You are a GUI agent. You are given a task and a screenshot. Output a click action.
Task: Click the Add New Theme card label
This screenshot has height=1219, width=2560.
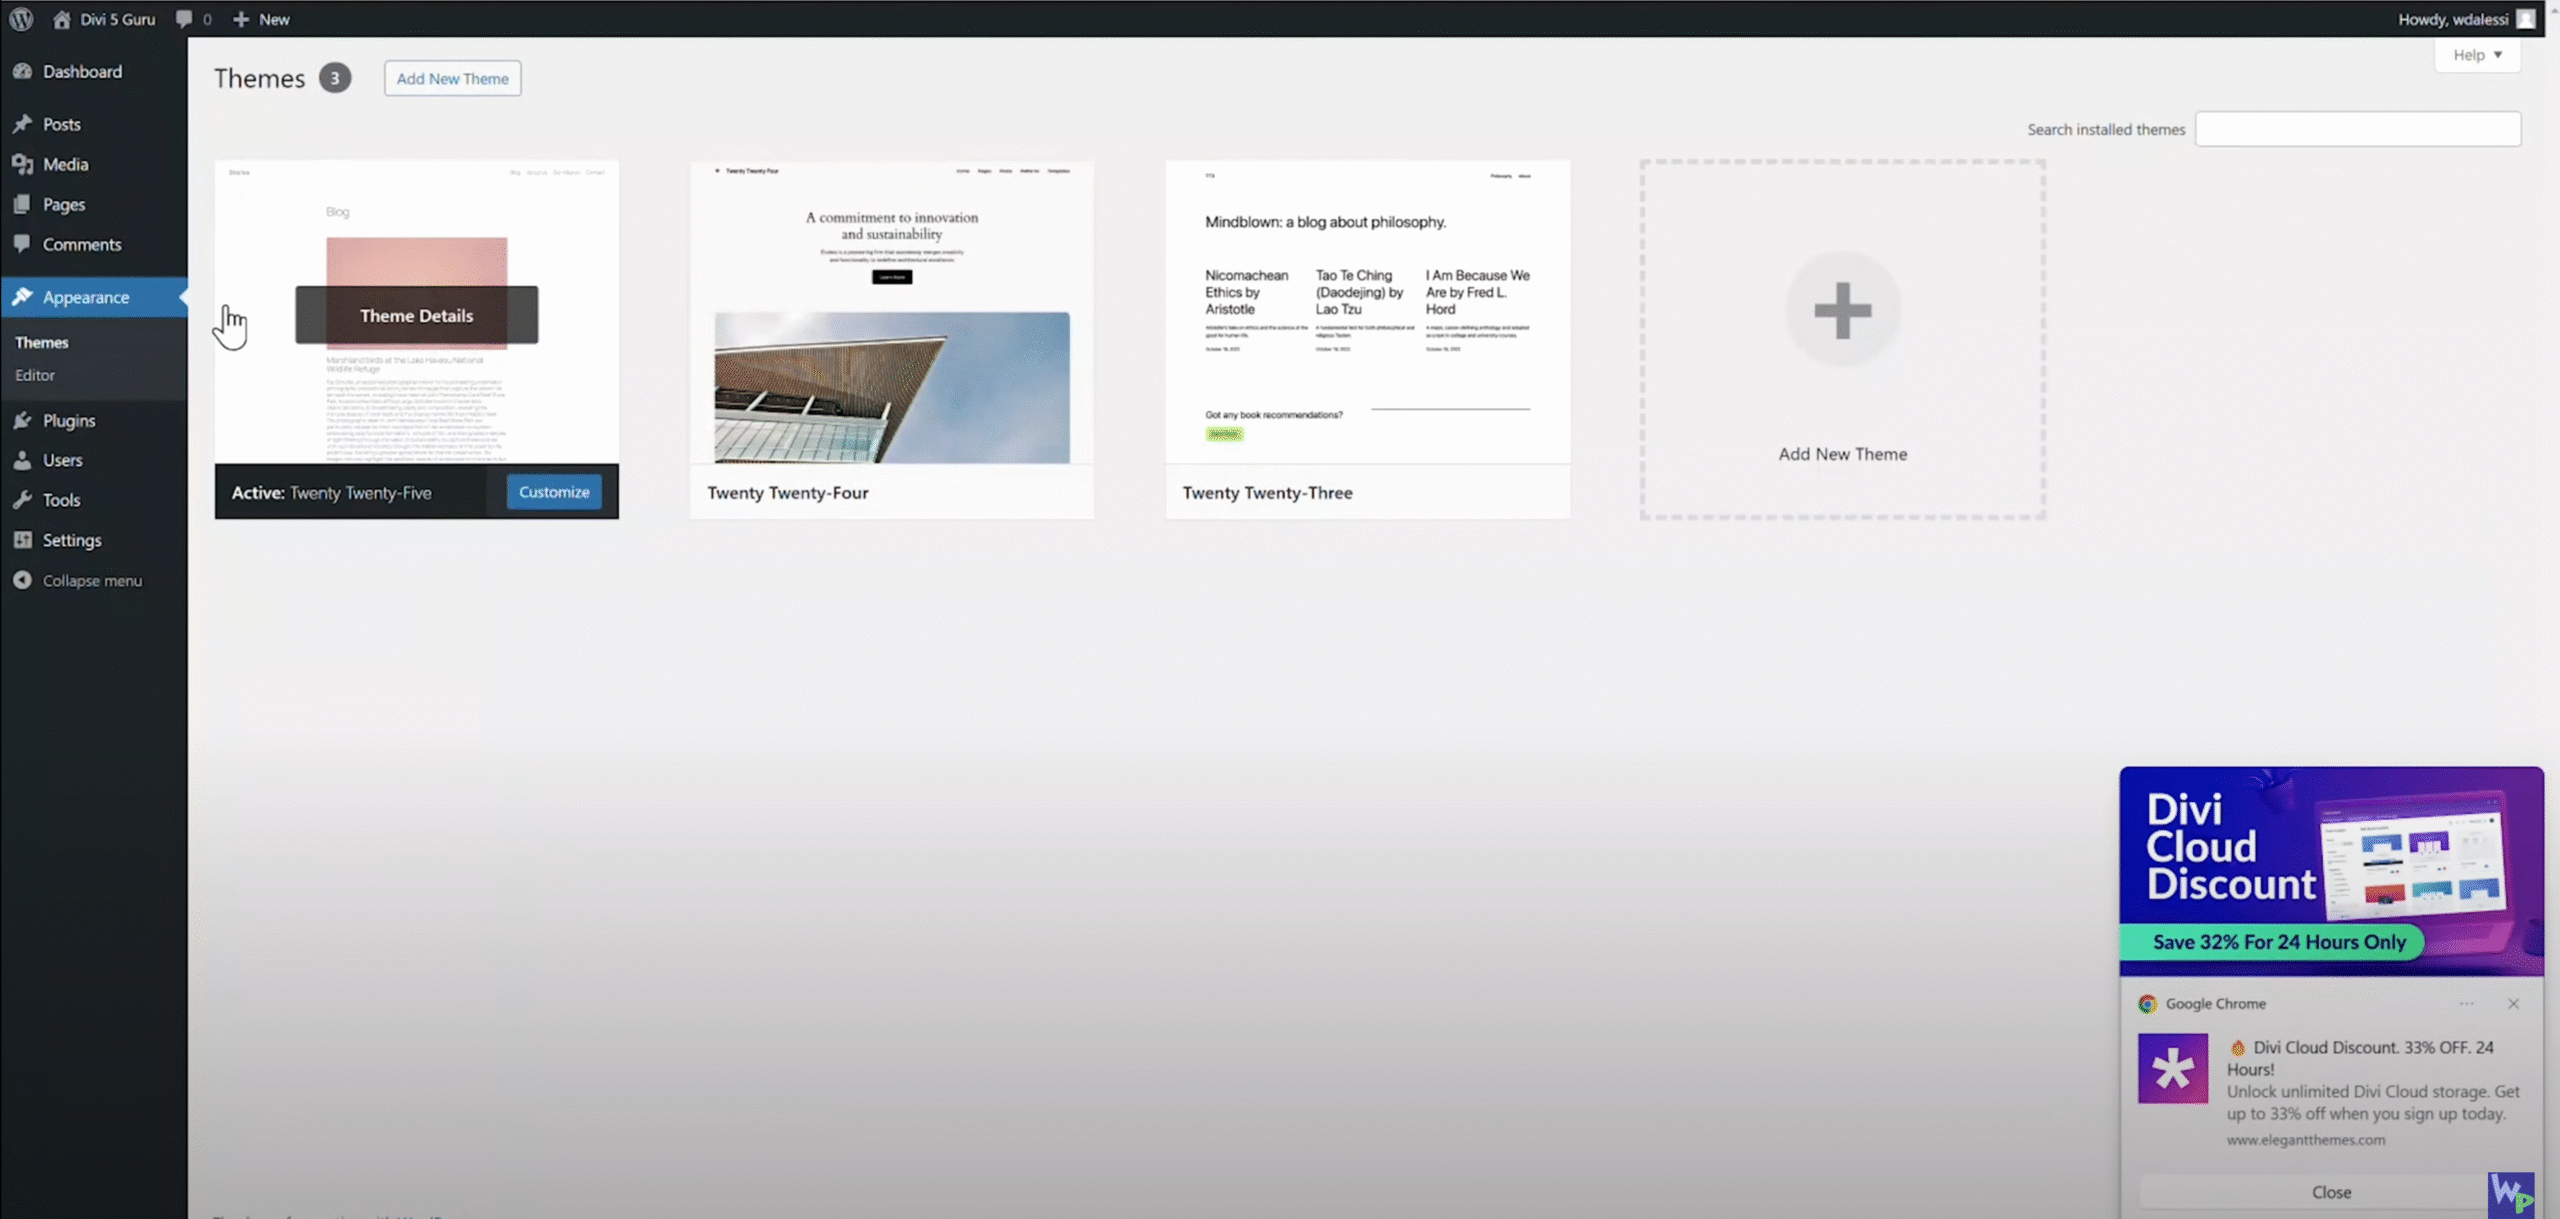1842,454
